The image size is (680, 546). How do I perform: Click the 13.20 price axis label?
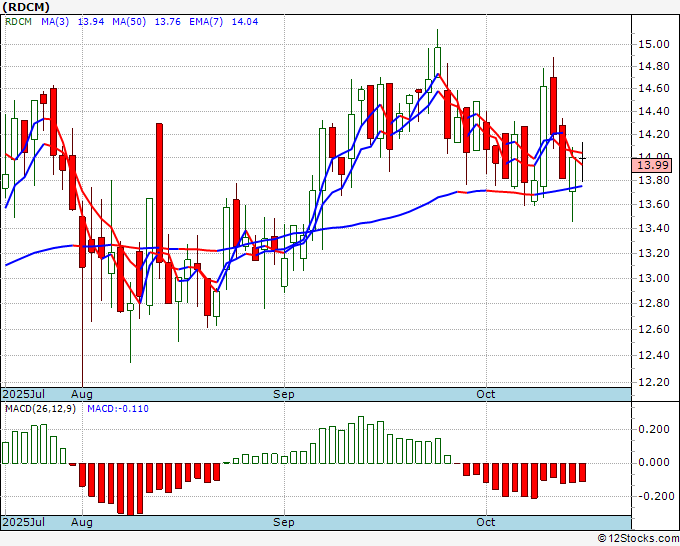pyautogui.click(x=654, y=253)
